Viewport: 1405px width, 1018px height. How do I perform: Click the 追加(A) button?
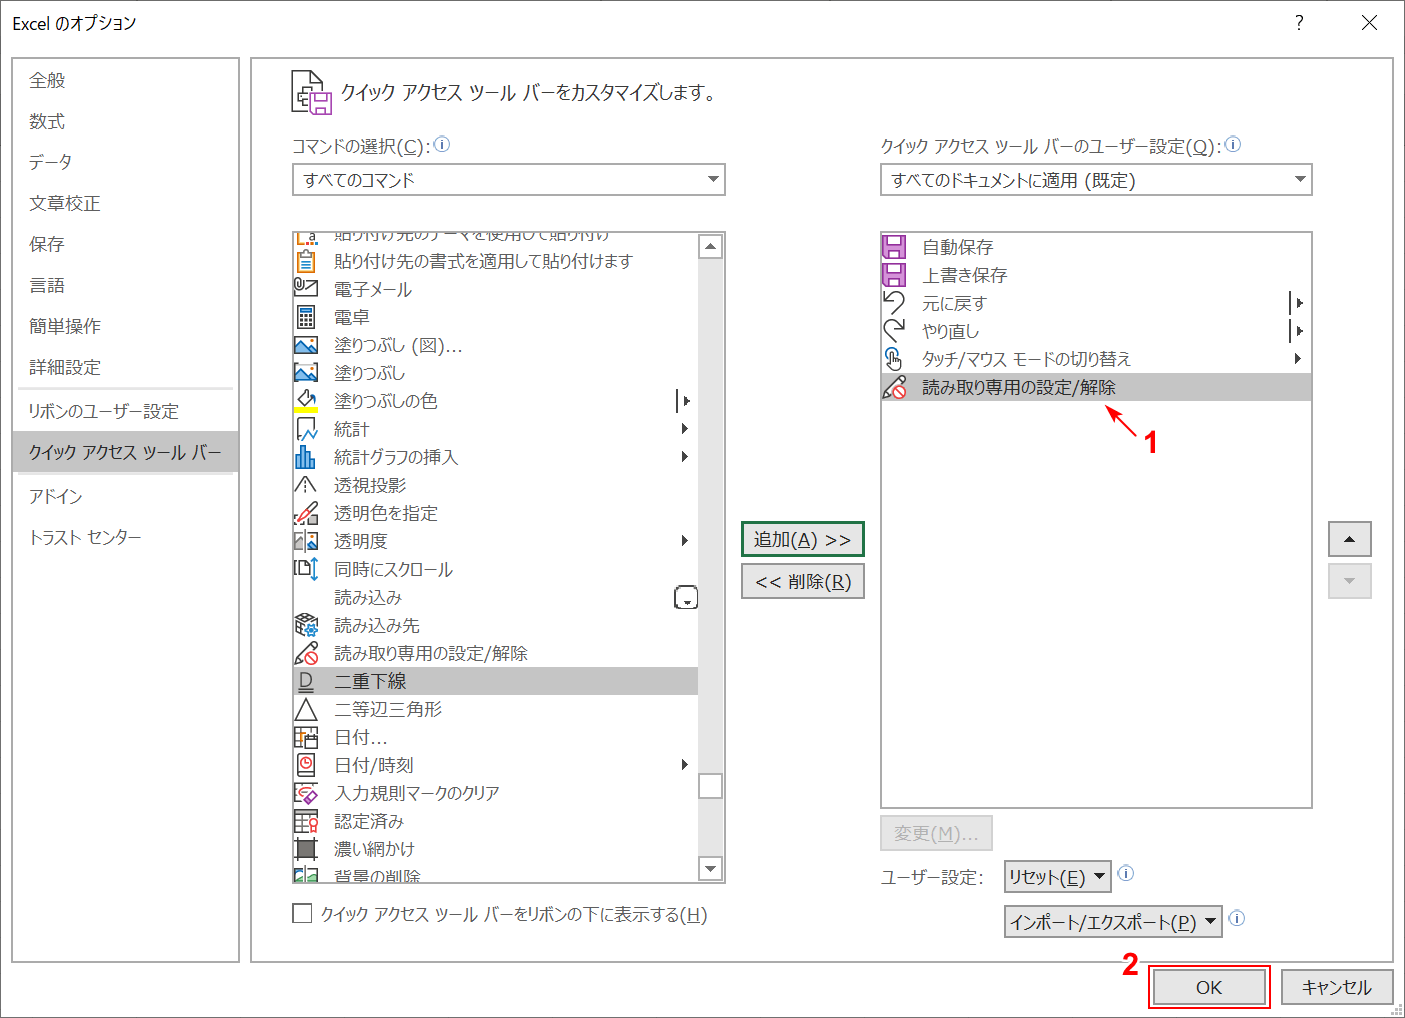point(802,539)
